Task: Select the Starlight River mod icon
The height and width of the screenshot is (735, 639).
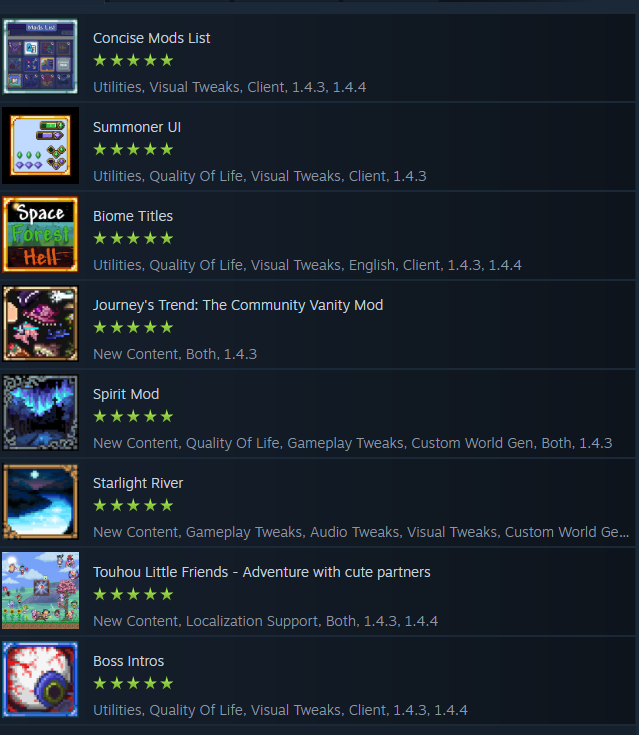Action: click(x=40, y=502)
